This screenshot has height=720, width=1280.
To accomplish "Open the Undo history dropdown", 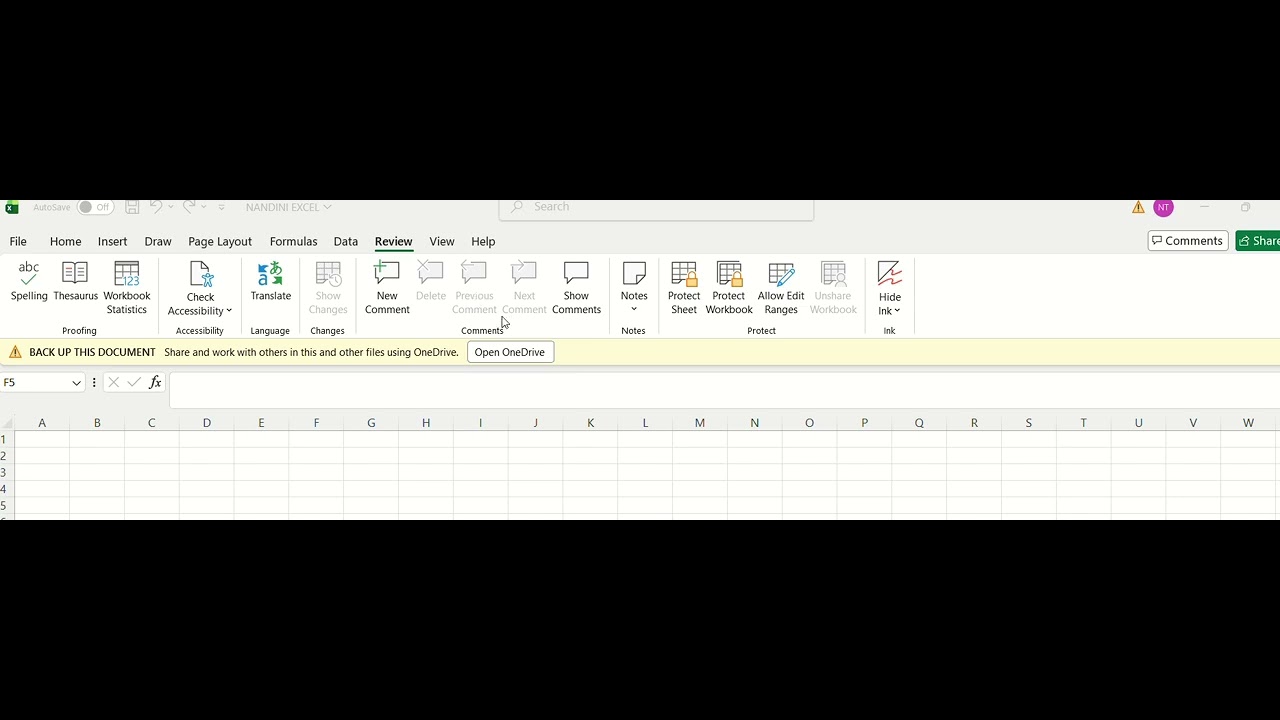I will 171,207.
